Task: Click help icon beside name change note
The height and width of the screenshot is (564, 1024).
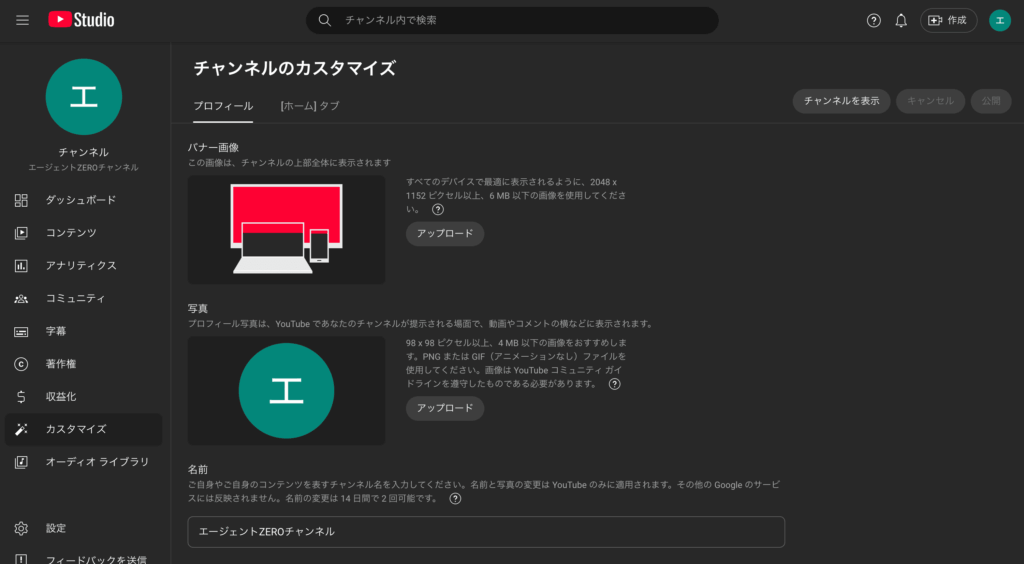Action: pos(455,499)
